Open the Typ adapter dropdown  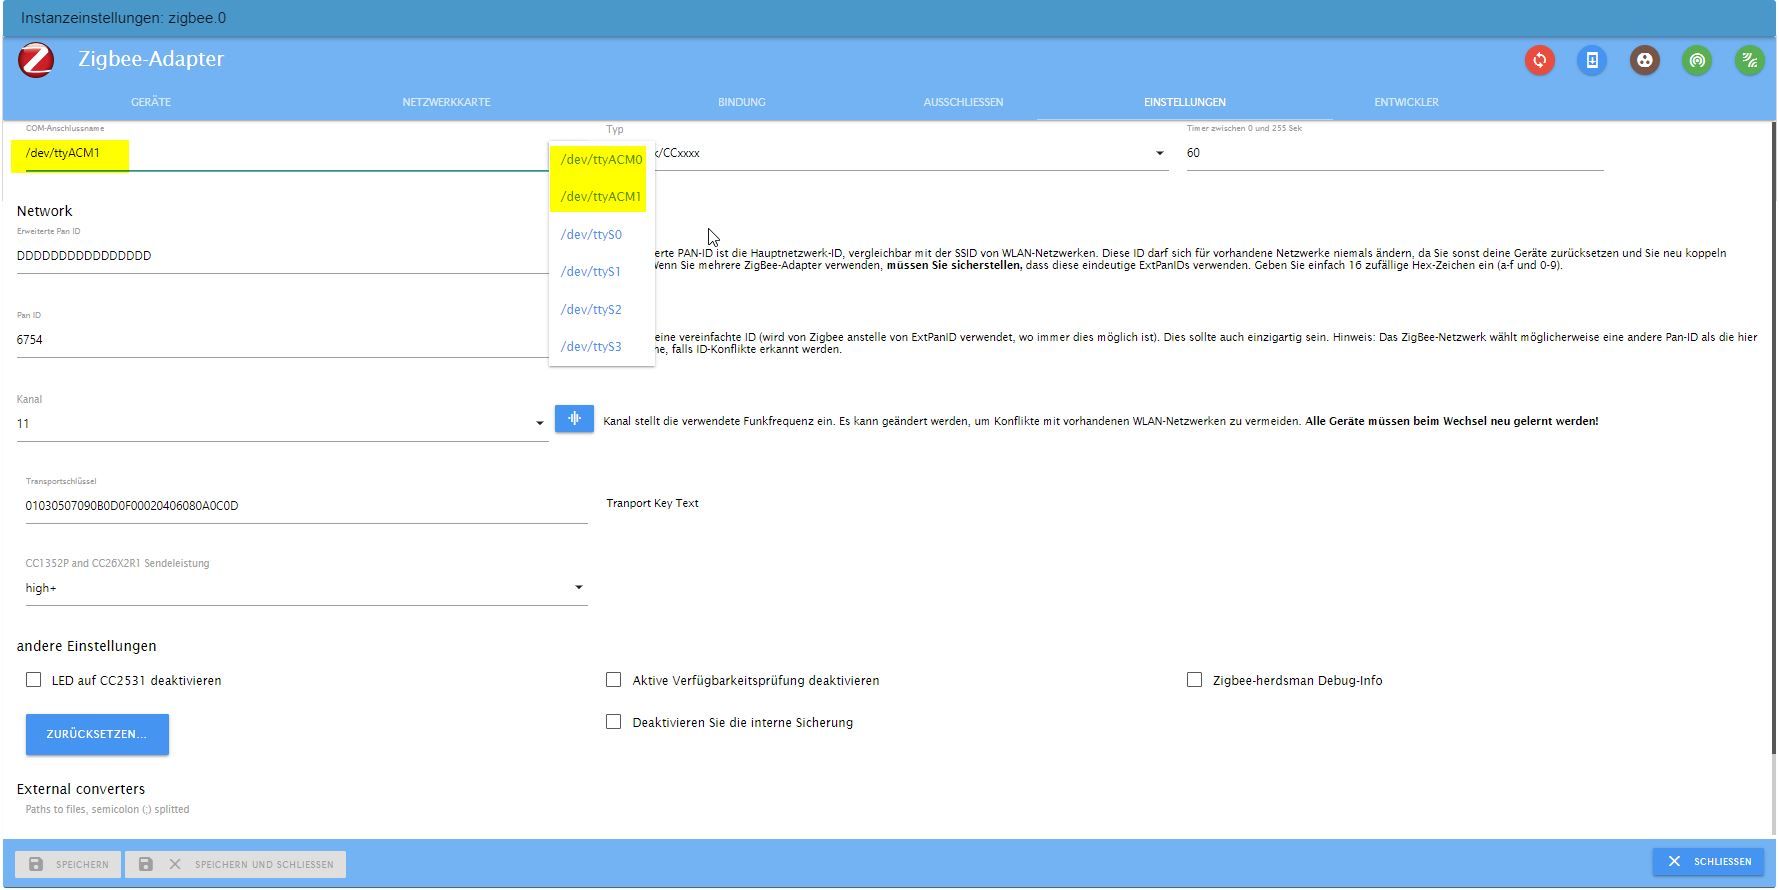887,153
